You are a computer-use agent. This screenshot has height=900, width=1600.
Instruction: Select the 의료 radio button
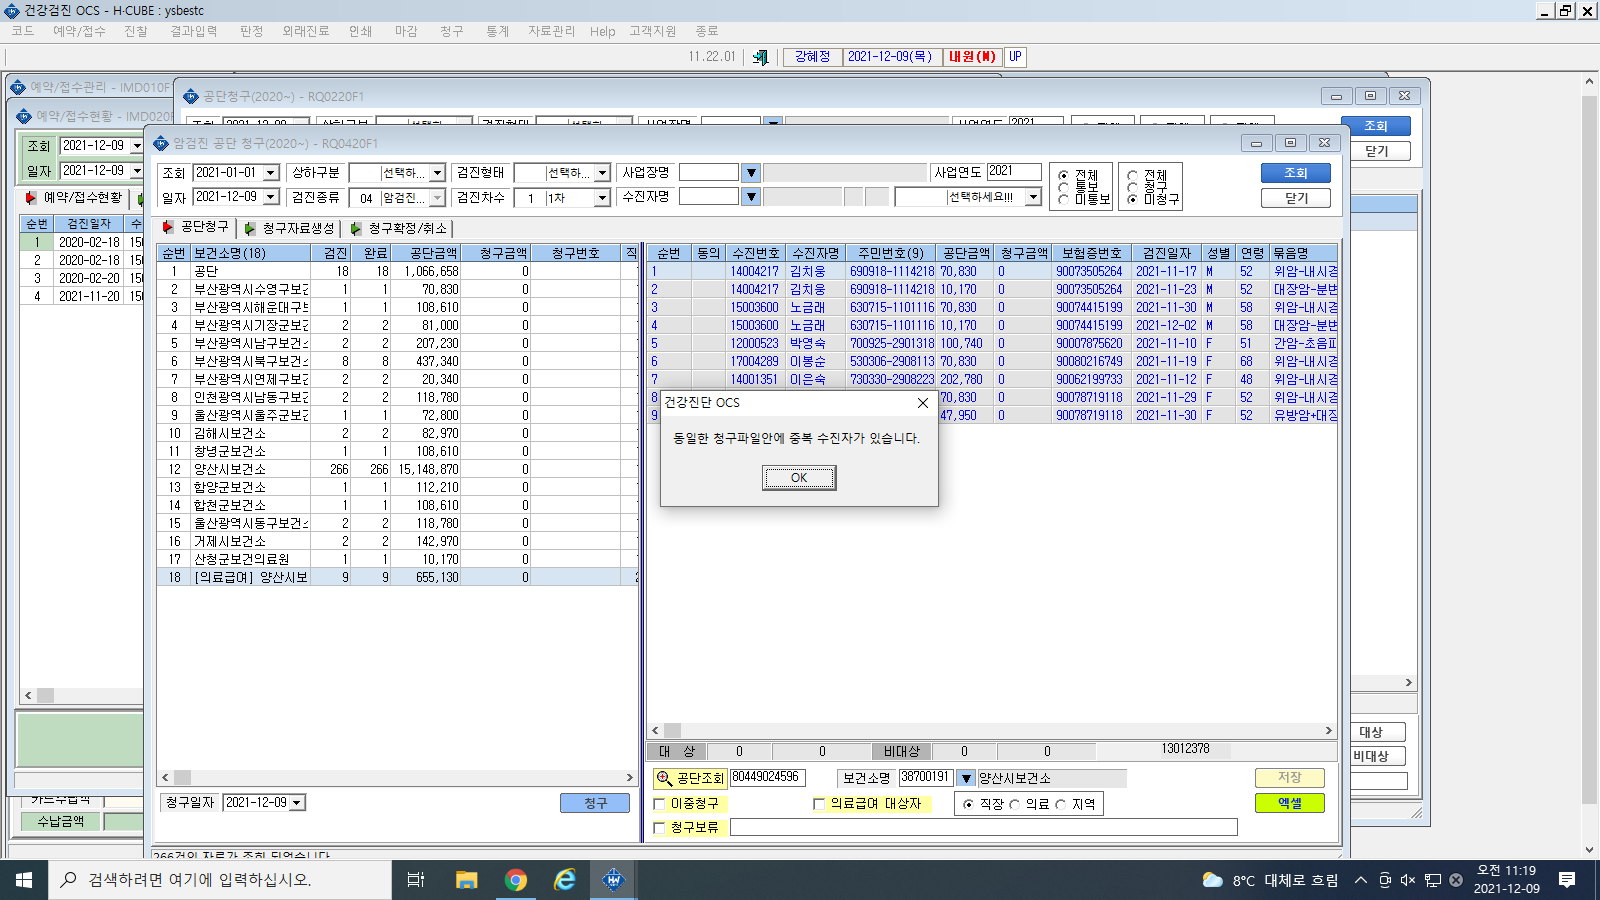click(x=1014, y=804)
